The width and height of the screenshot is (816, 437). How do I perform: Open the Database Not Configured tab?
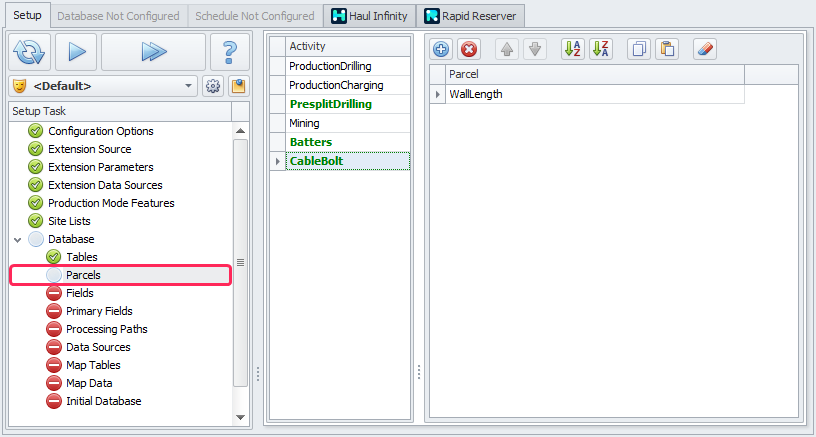pyautogui.click(x=118, y=16)
